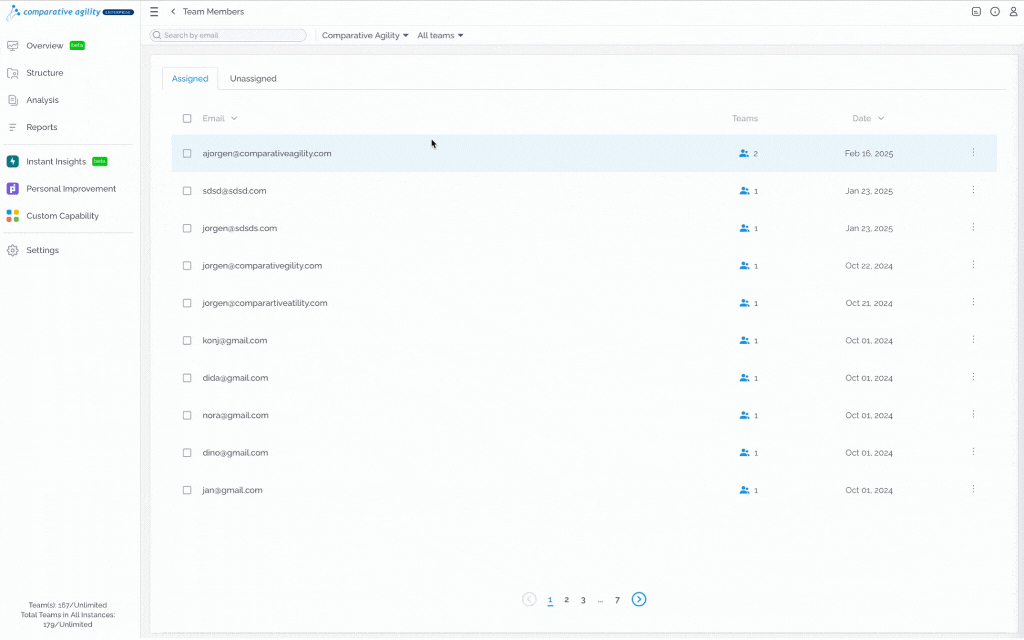1024x640 pixels.
Task: Check the box for nora@gmail.com
Action: (187, 415)
